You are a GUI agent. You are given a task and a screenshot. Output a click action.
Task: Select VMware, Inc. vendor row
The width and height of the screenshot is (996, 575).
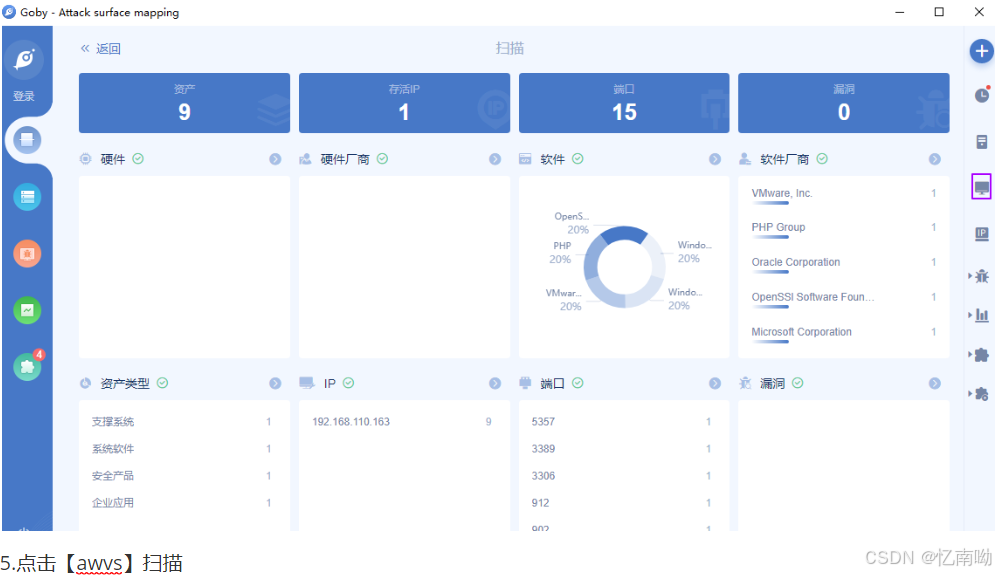844,195
